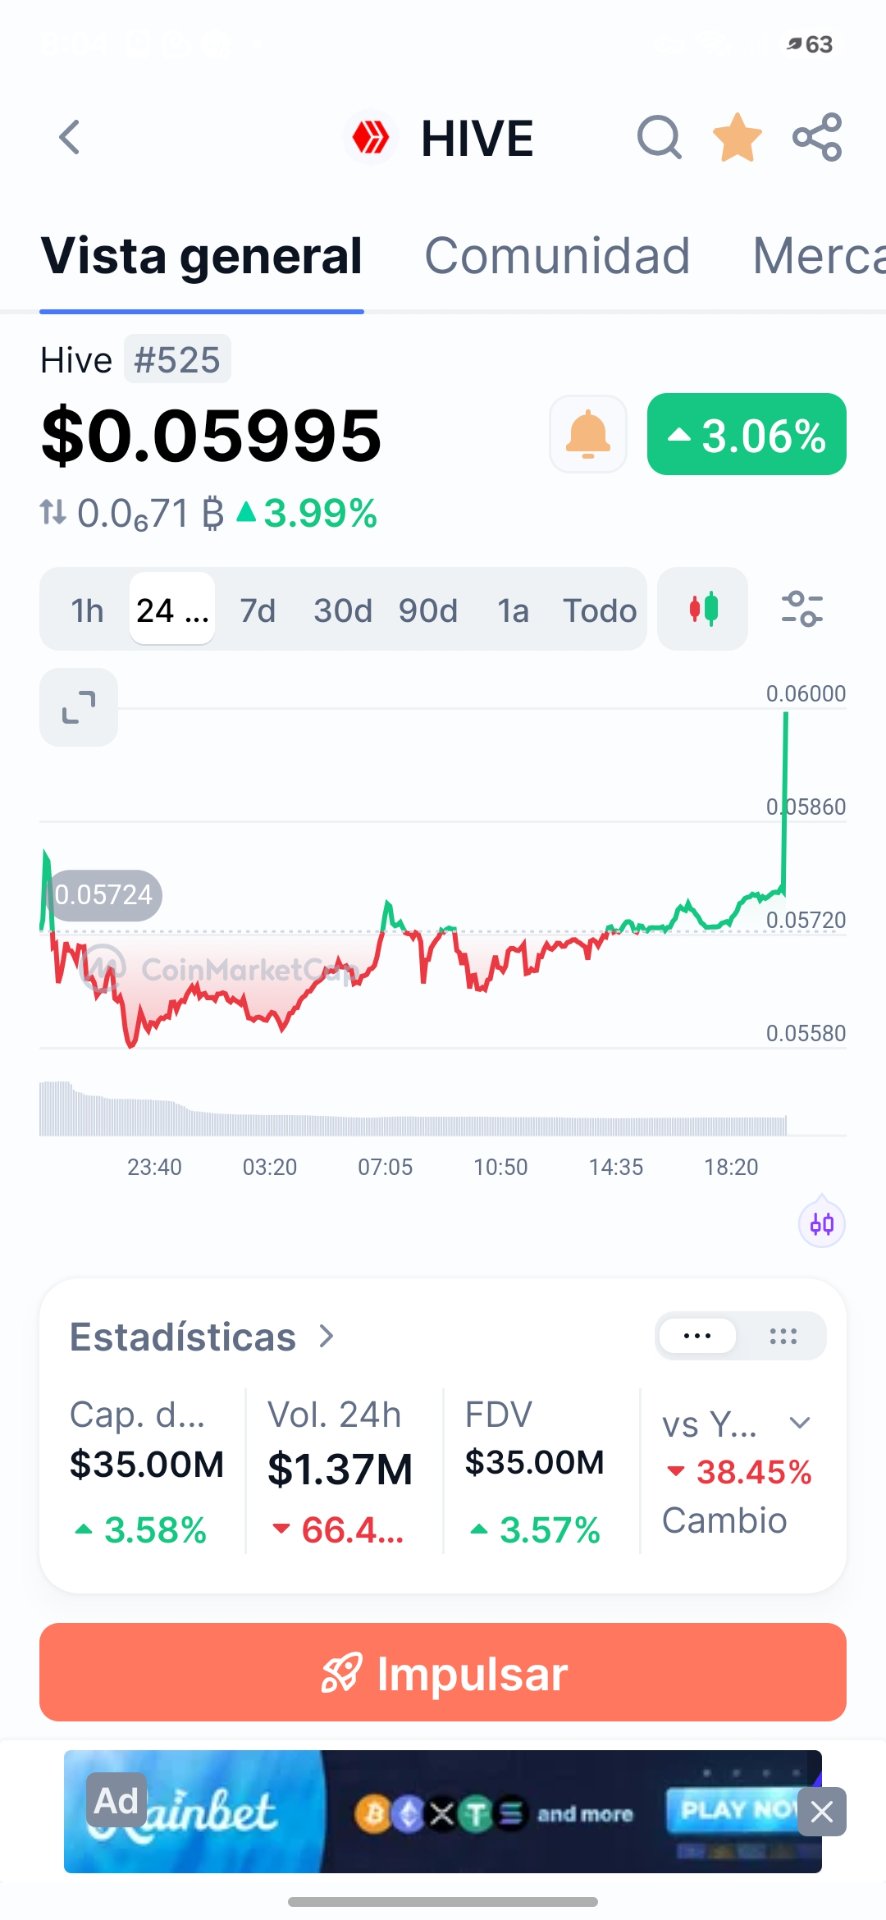
Task: Expand the vs Y... comparison dropdown
Action: (x=799, y=1423)
